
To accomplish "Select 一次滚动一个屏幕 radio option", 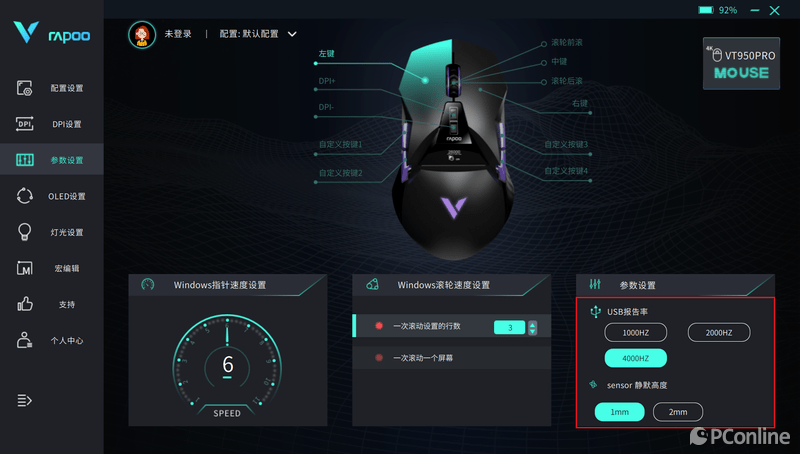I will pos(379,358).
